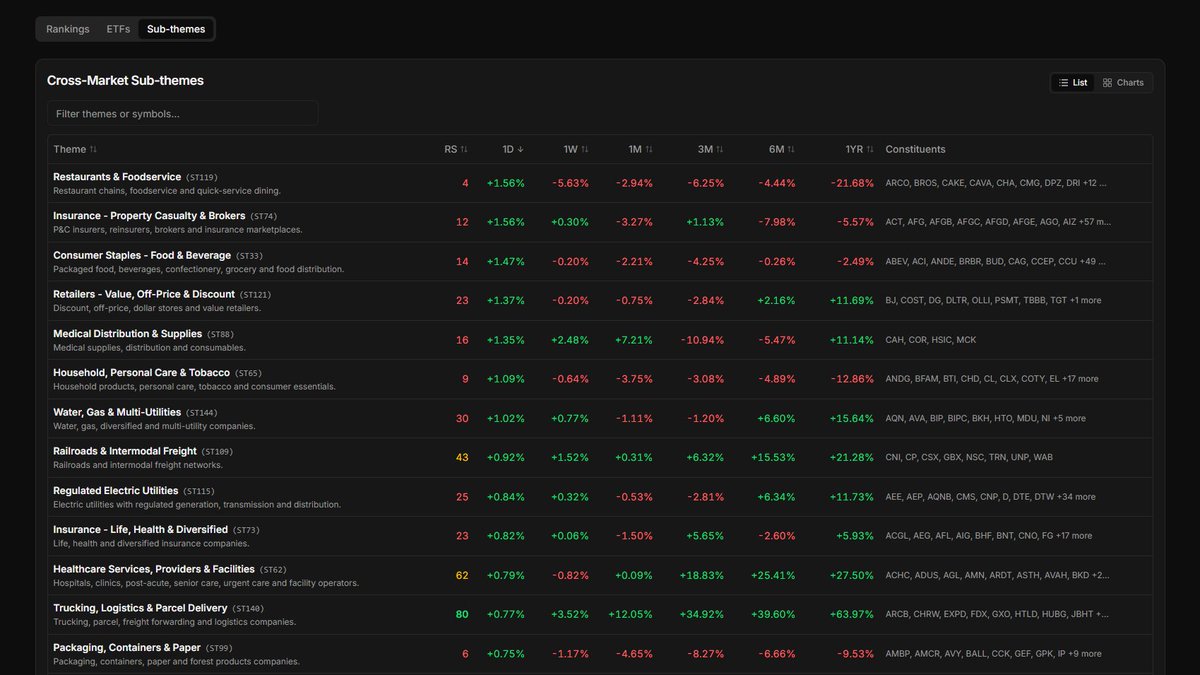1200x675 pixels.
Task: Select Water, Gas & Multi-Utilities row title
Action: click(117, 412)
